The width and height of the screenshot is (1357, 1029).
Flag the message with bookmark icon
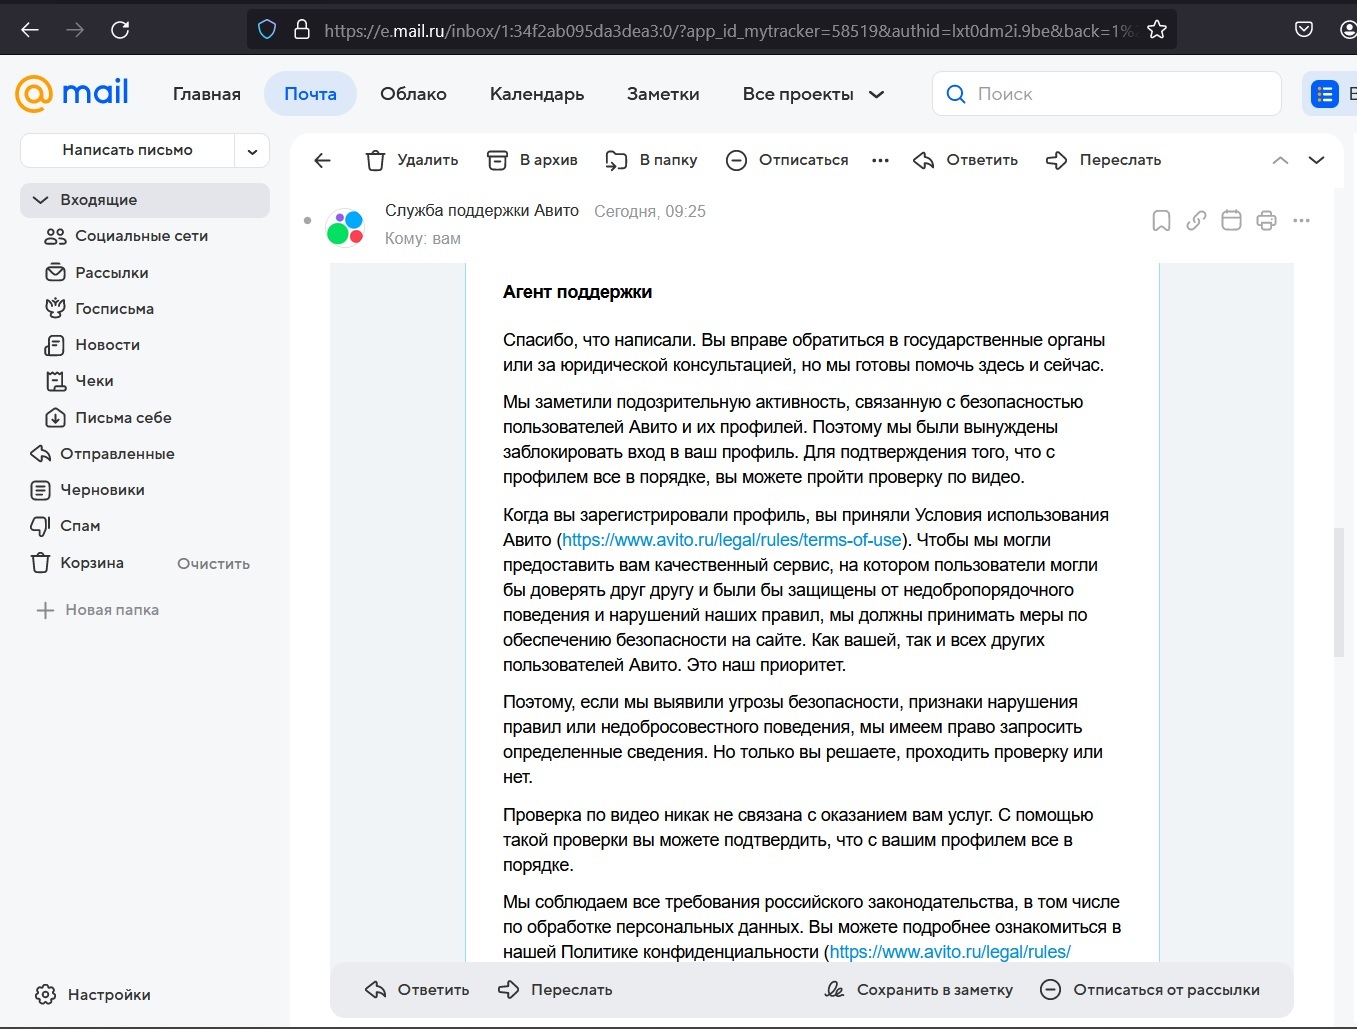(1161, 220)
